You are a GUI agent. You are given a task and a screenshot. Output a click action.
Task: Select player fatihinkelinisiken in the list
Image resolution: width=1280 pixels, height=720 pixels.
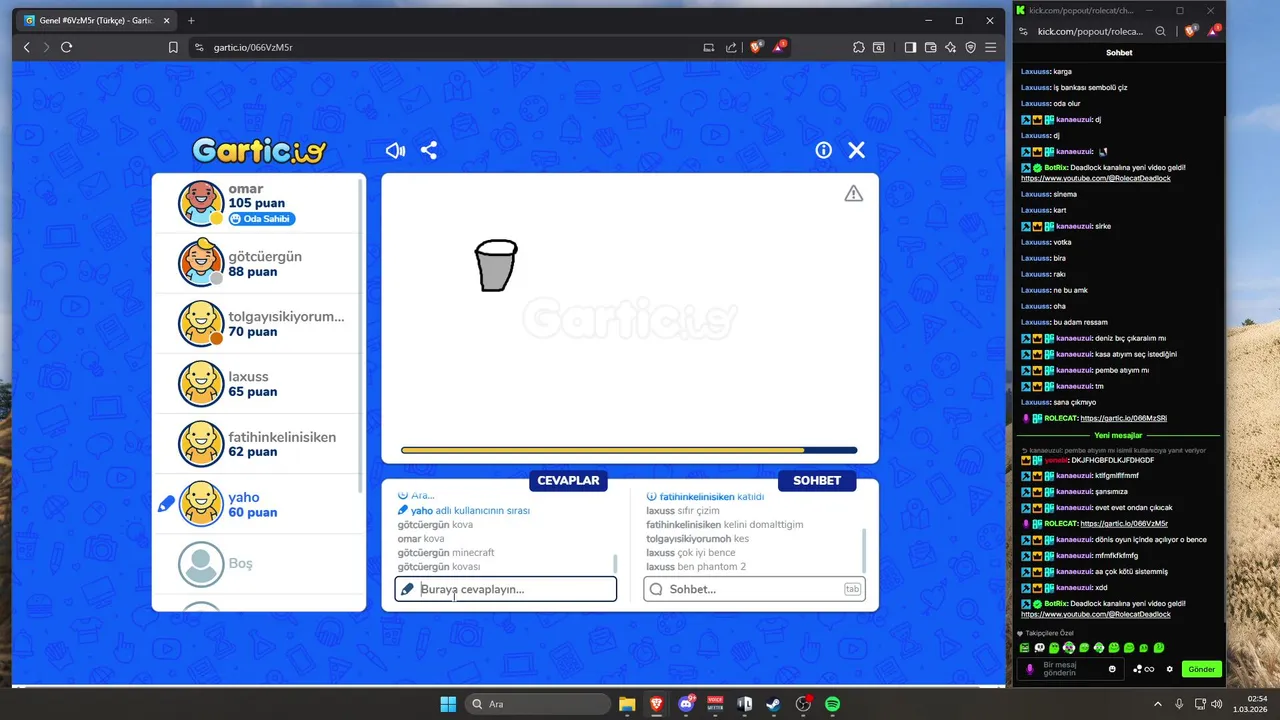pyautogui.click(x=258, y=444)
